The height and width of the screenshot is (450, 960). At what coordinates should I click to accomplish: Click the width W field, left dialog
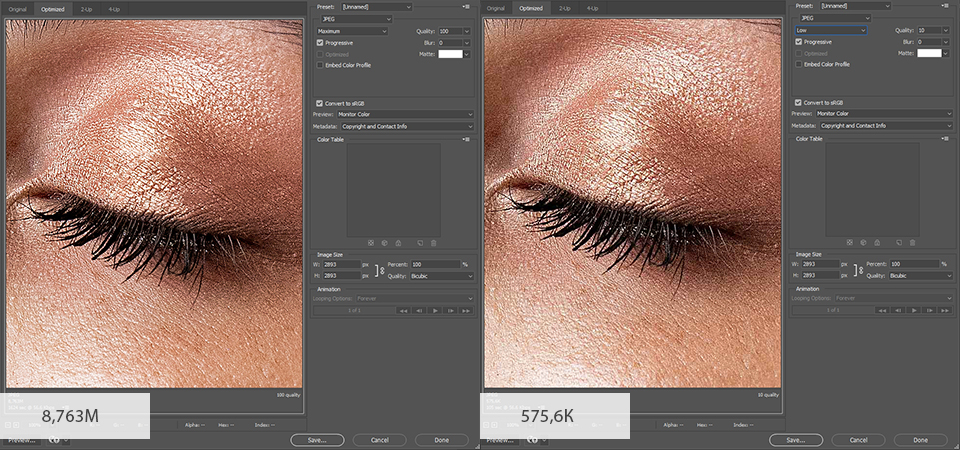pos(342,264)
